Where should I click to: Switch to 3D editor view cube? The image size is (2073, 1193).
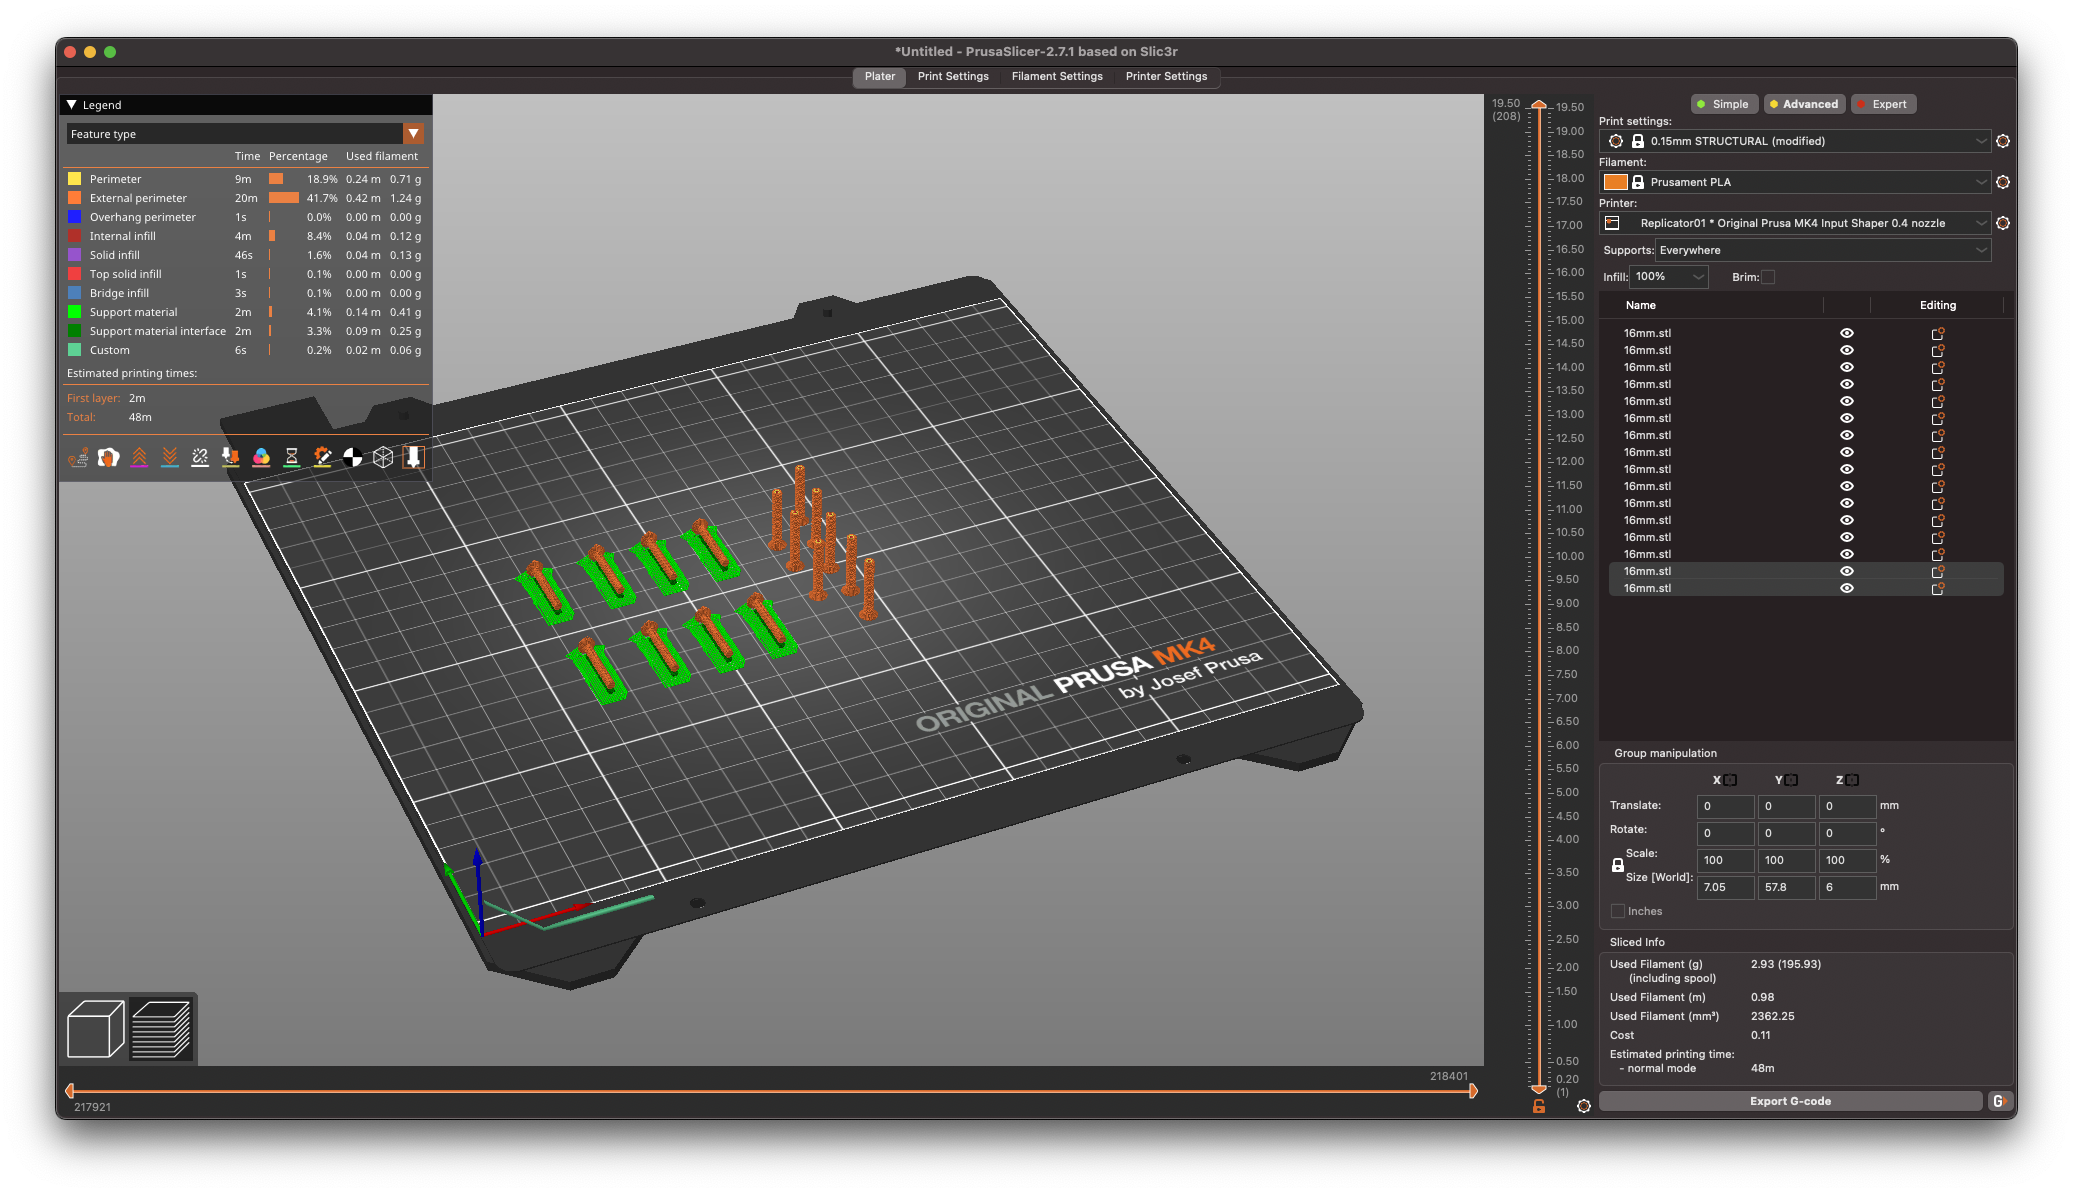click(95, 1028)
